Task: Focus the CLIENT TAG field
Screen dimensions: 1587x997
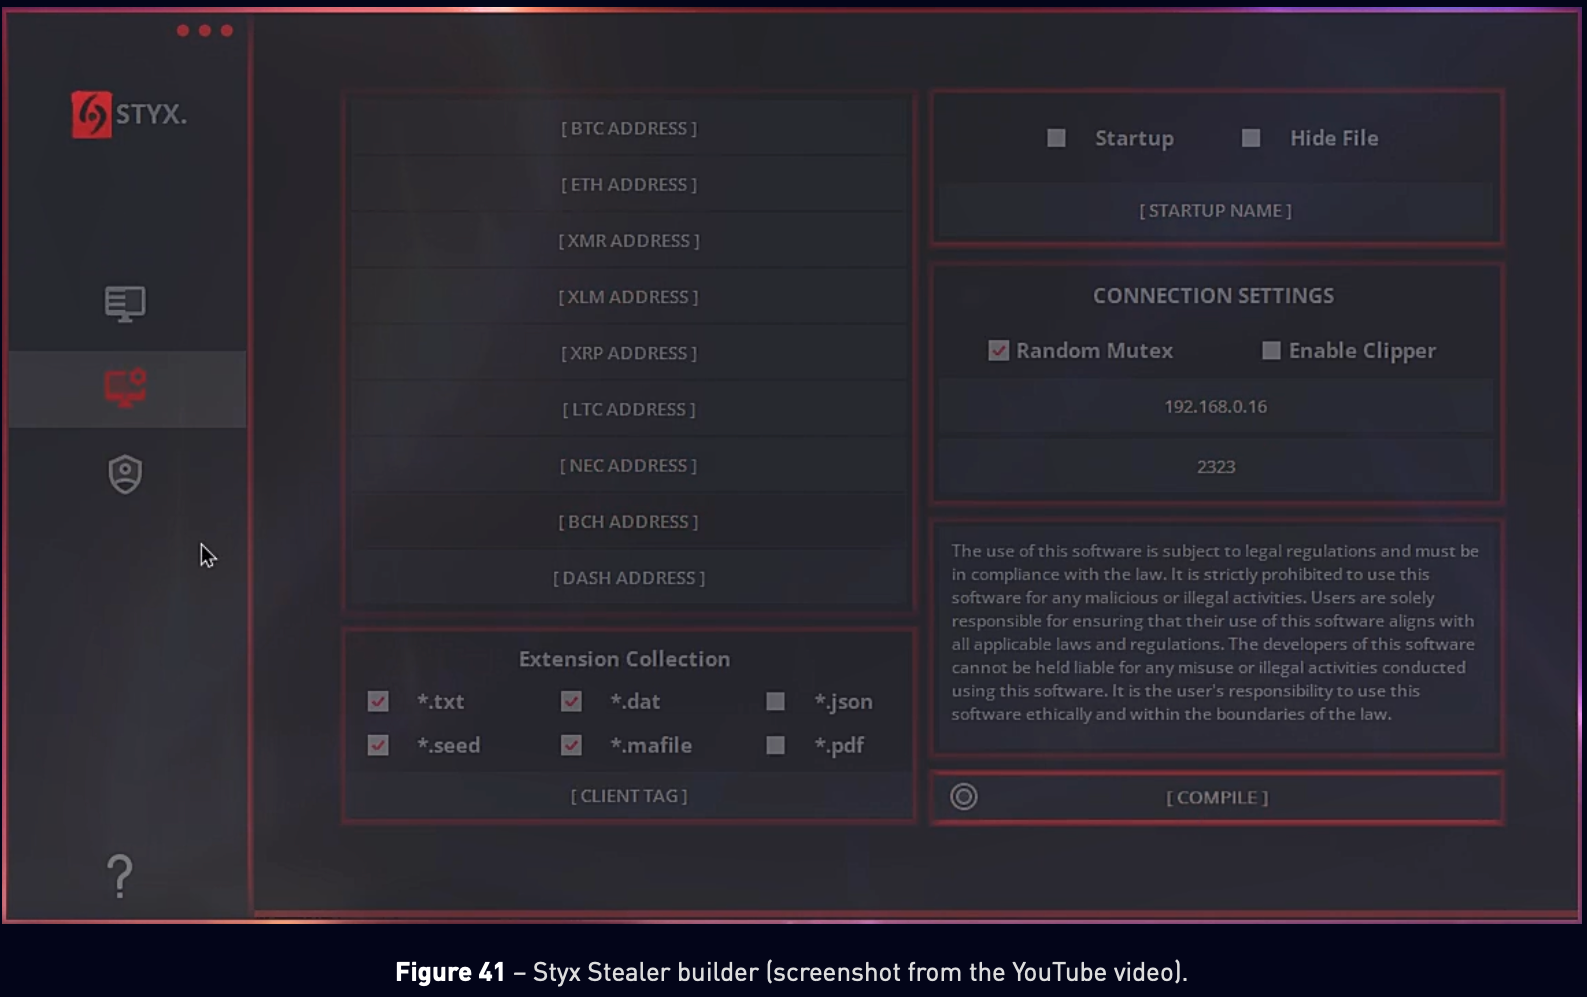Action: click(629, 796)
